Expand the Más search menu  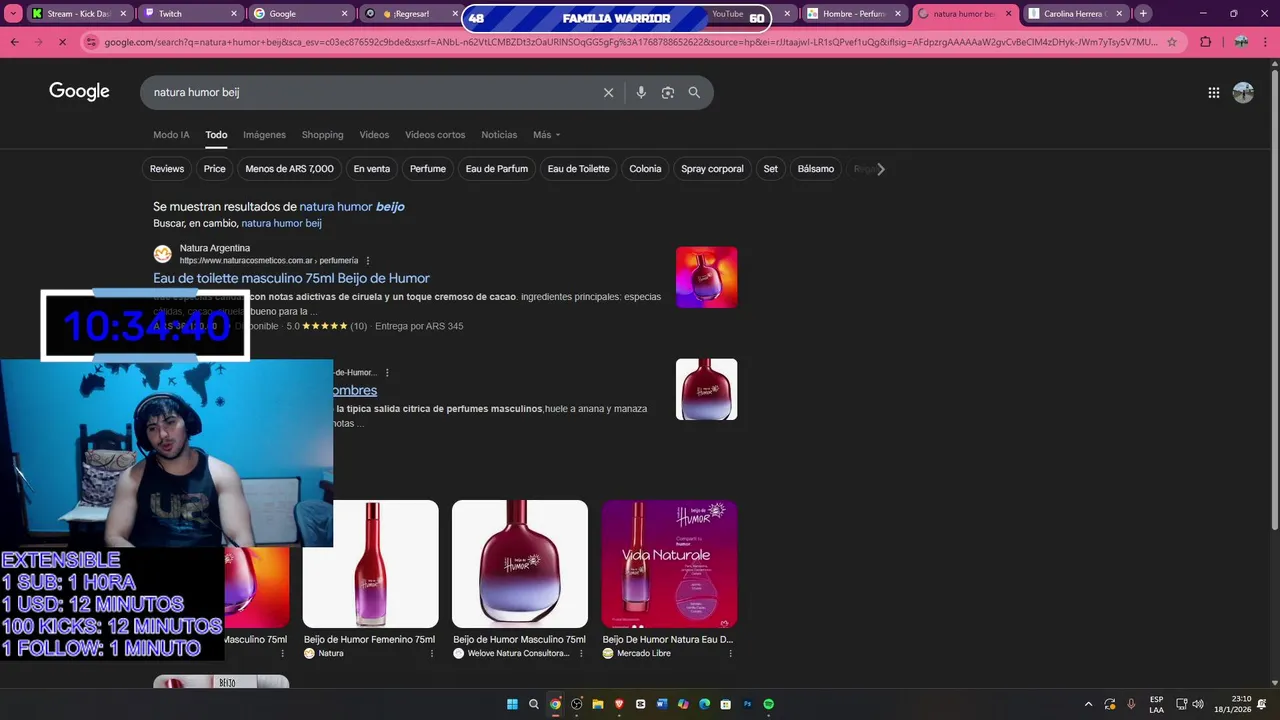coord(546,135)
